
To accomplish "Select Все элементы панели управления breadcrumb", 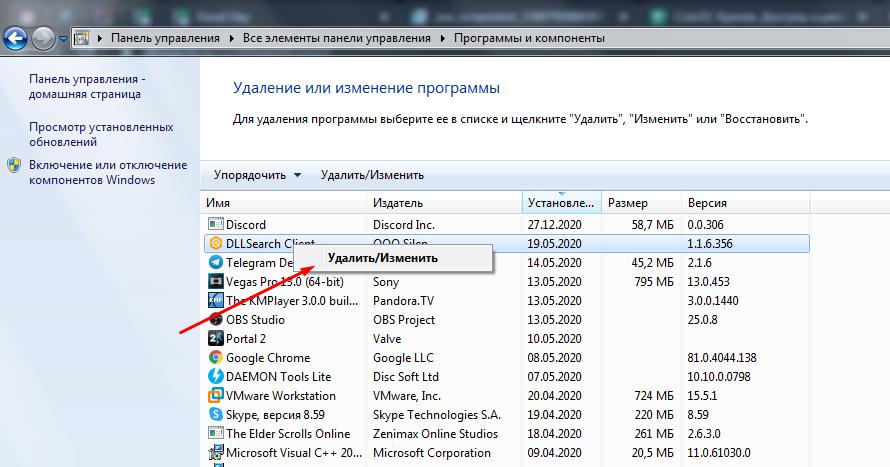I will 337,38.
